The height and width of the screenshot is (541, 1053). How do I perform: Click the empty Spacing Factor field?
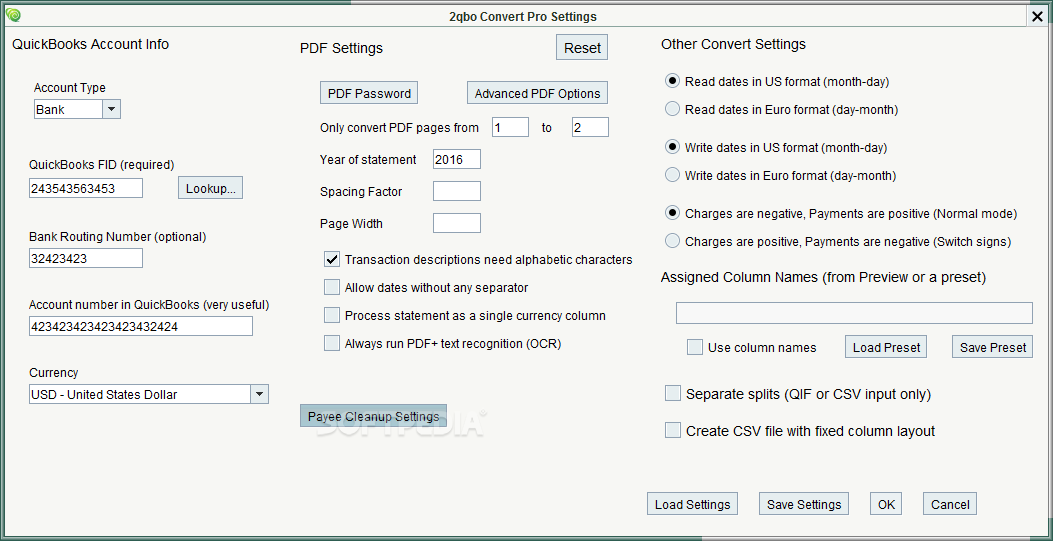coord(457,191)
